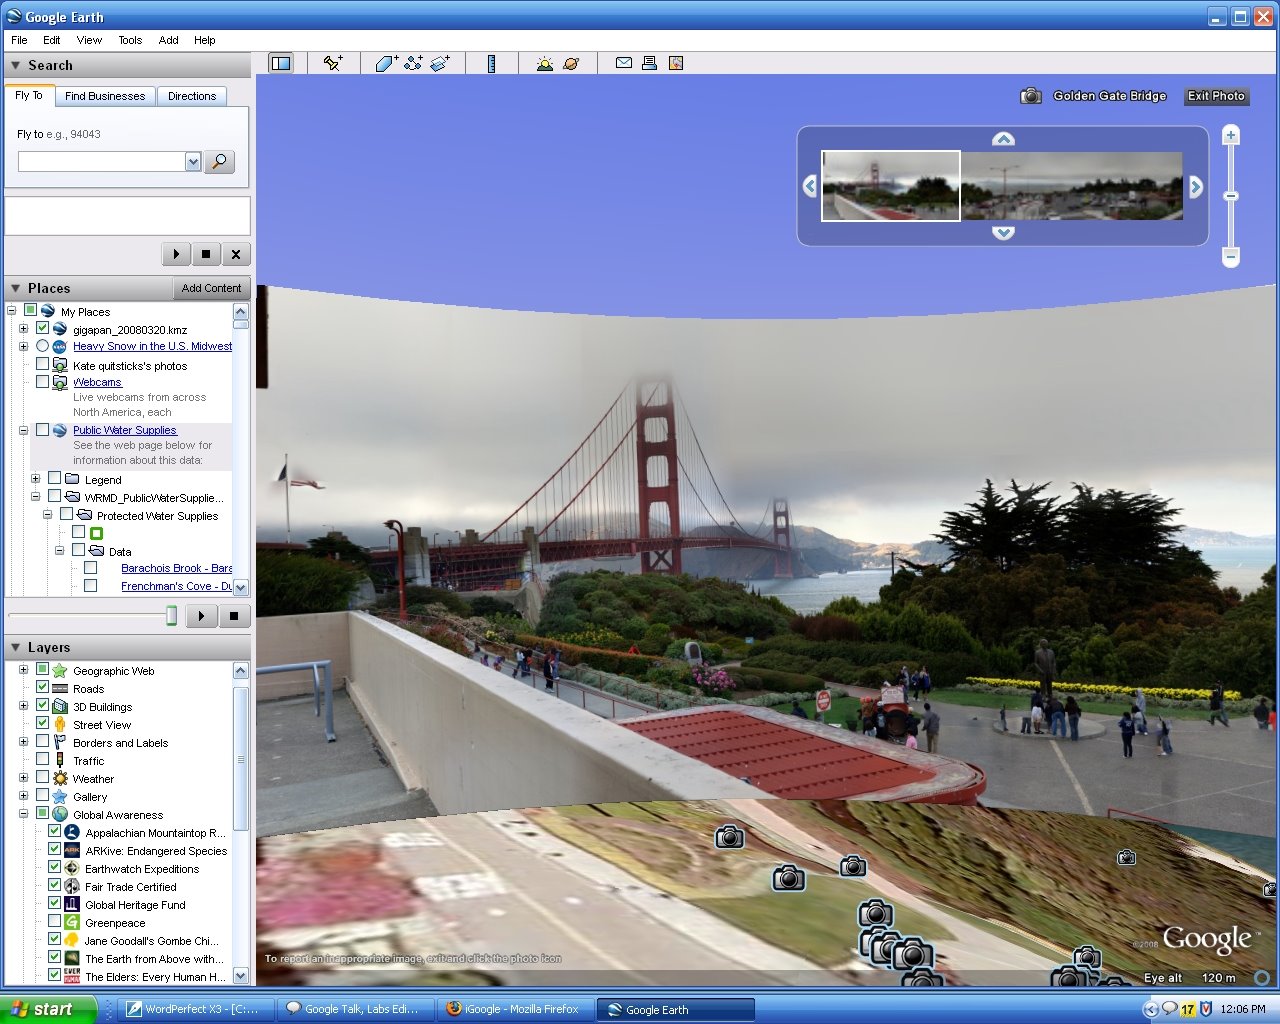Open the Edit menu
Viewport: 1280px width, 1024px height.
click(52, 40)
